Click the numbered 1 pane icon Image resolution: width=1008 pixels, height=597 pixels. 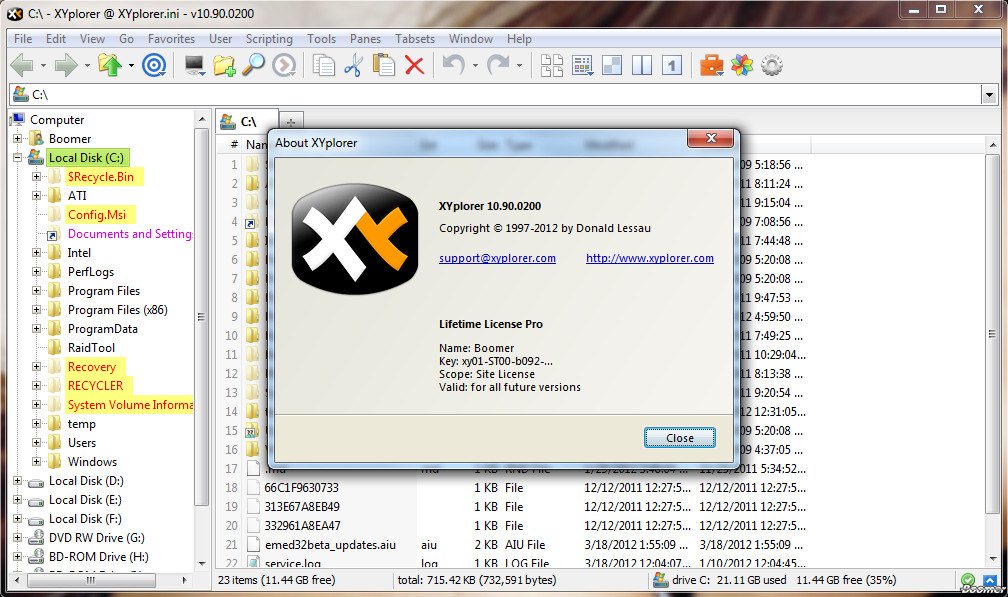coord(672,65)
